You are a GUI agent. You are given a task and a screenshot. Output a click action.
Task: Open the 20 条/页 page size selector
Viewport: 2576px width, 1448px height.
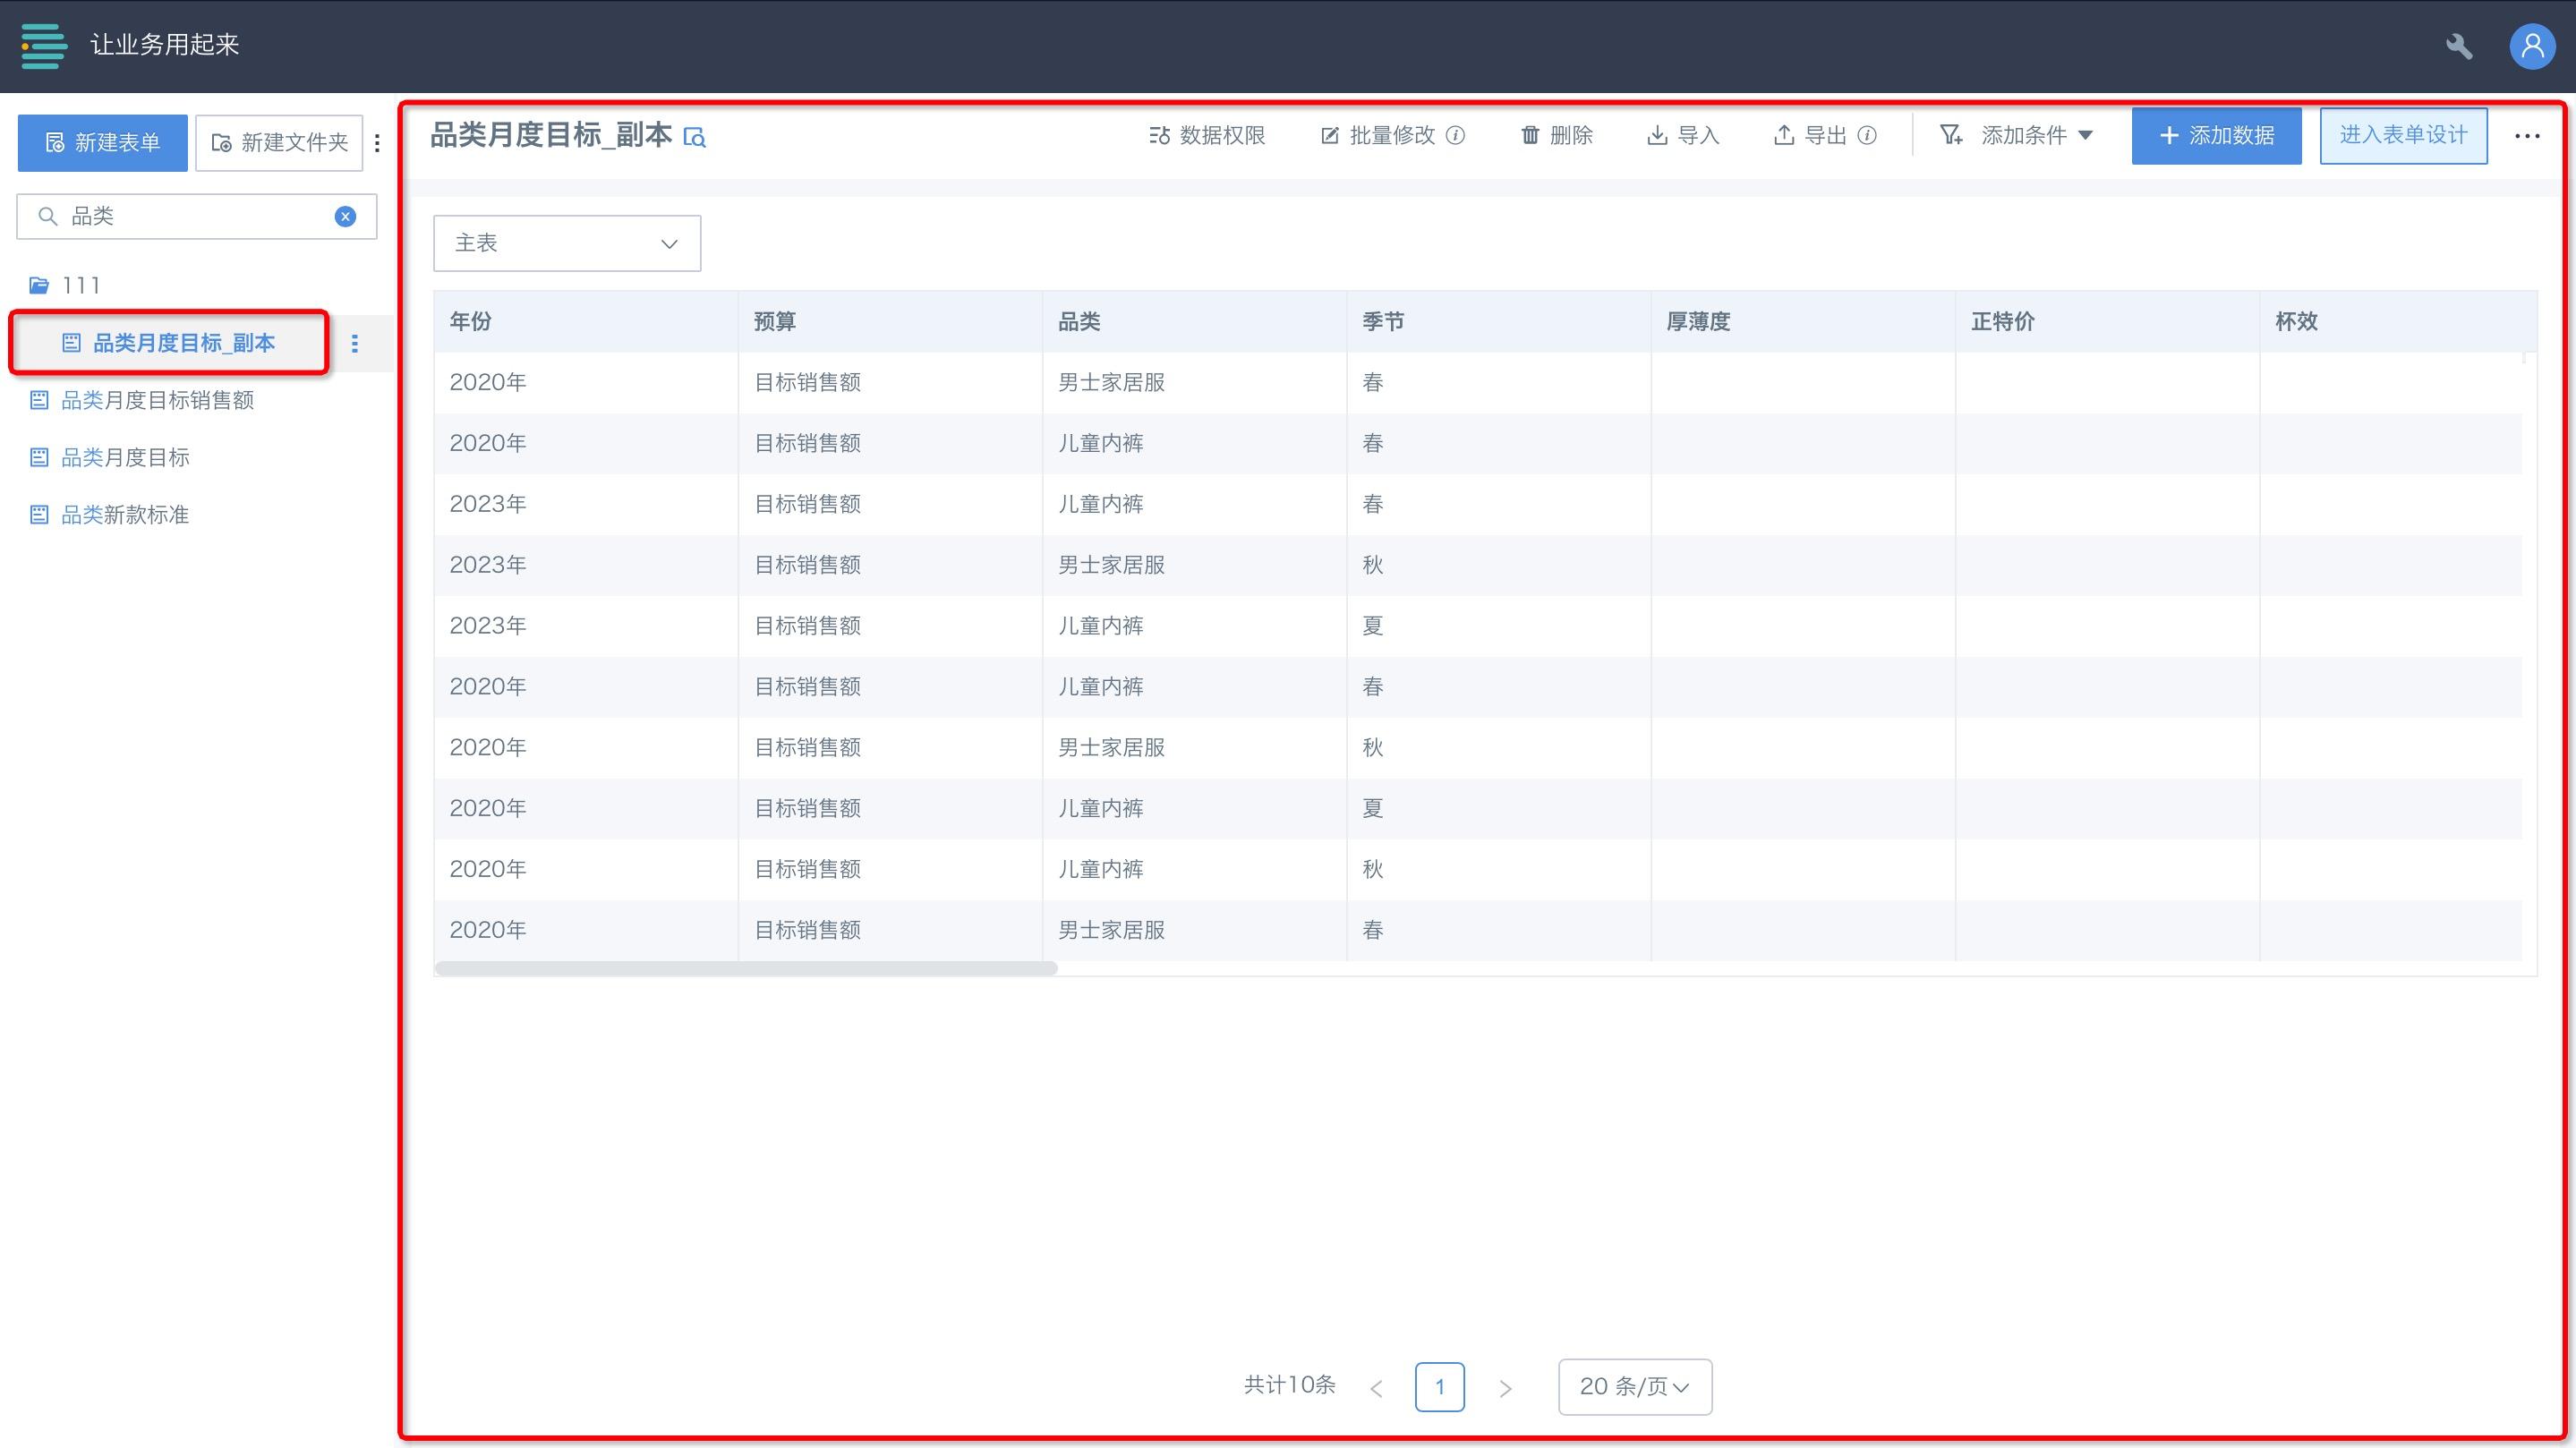(1634, 1386)
